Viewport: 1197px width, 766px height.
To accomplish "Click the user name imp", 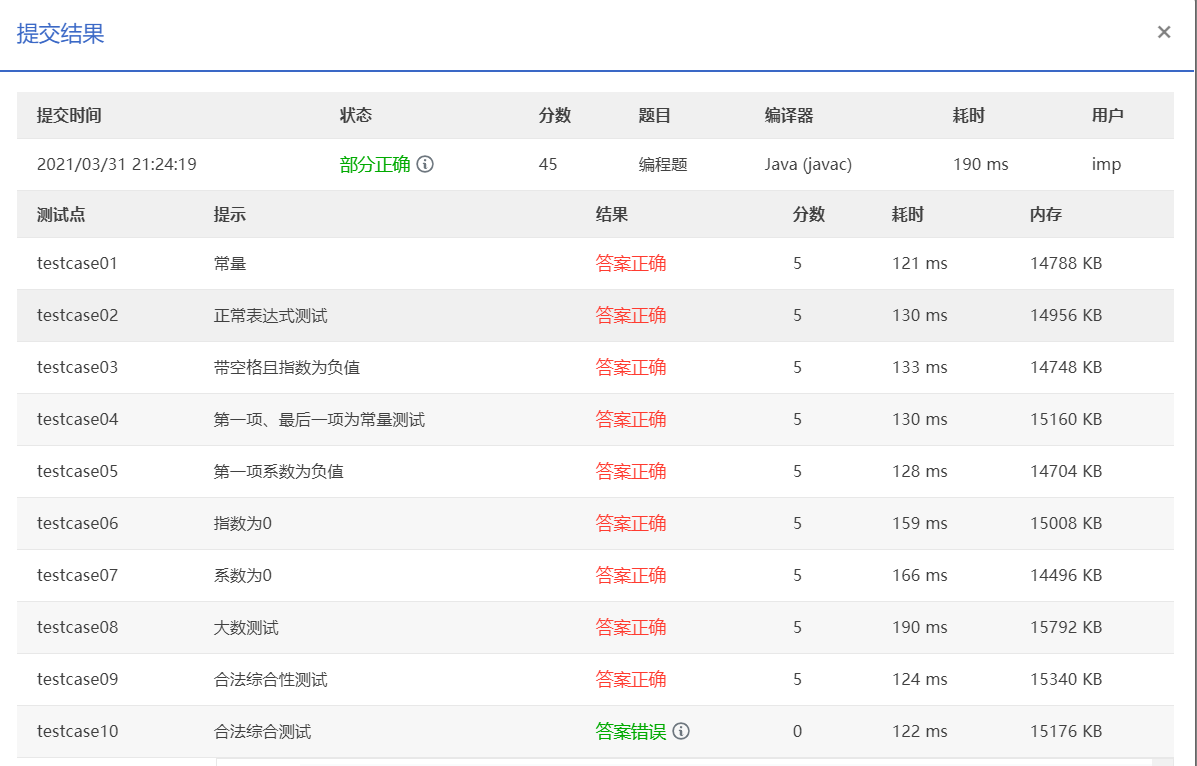I will (x=1106, y=164).
